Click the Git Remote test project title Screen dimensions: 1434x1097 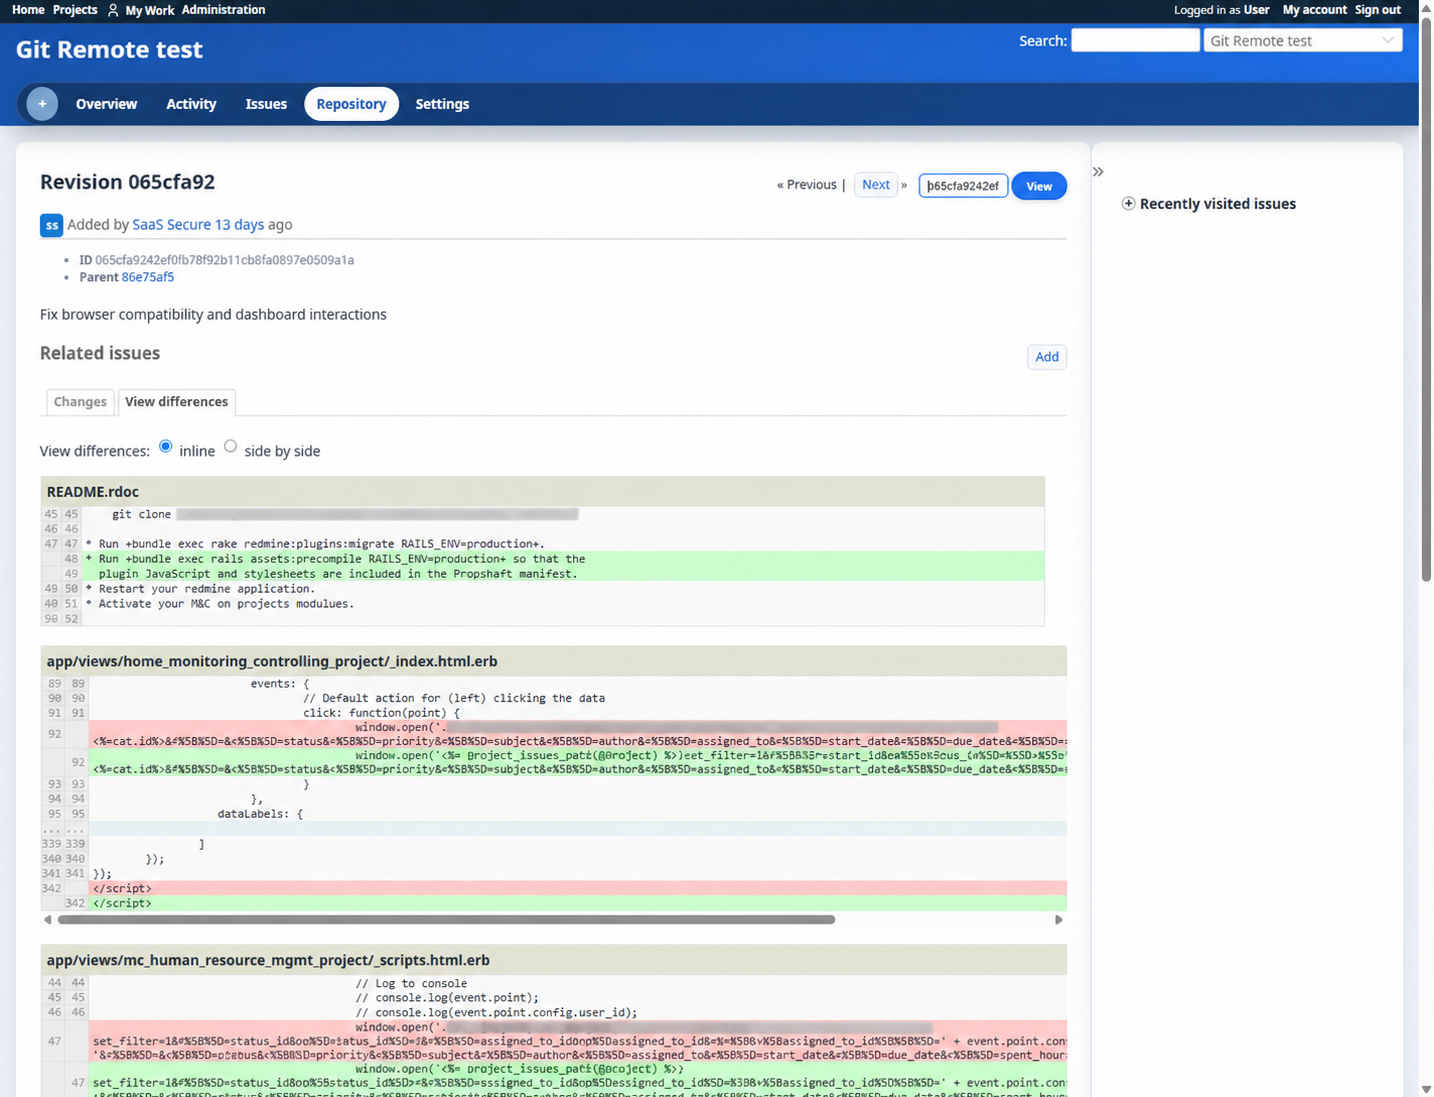click(109, 49)
